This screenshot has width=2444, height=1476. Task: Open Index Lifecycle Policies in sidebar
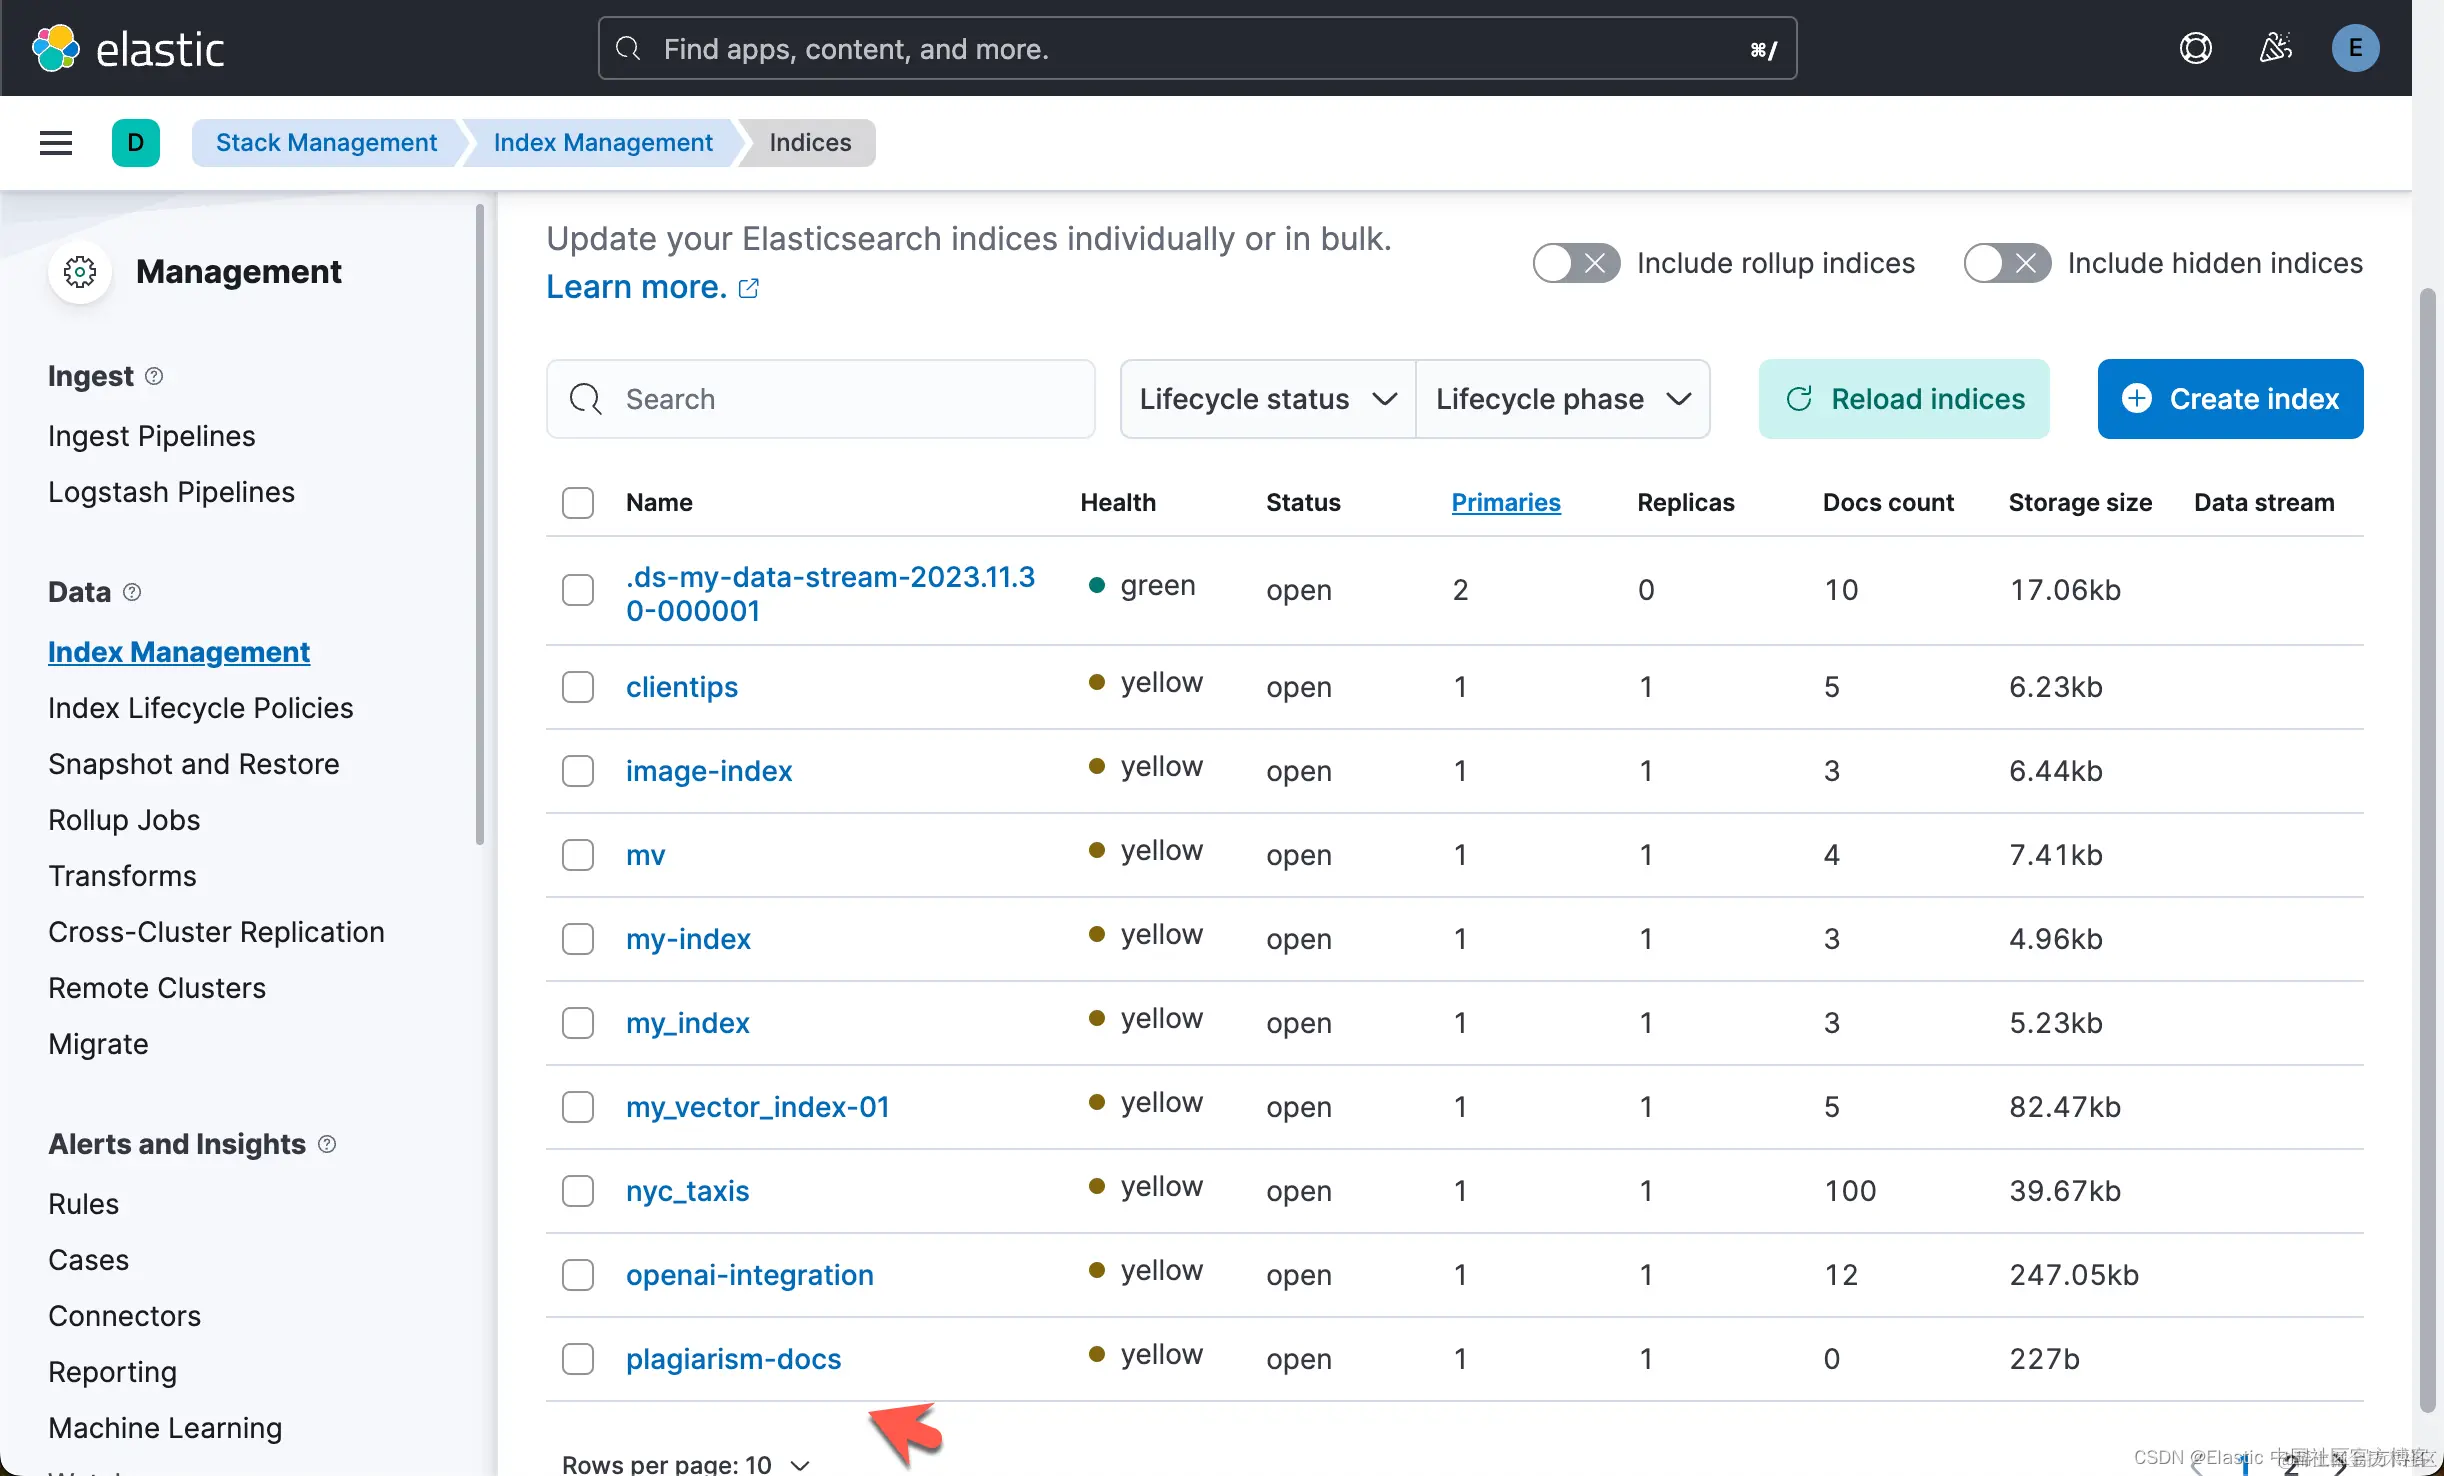click(201, 708)
